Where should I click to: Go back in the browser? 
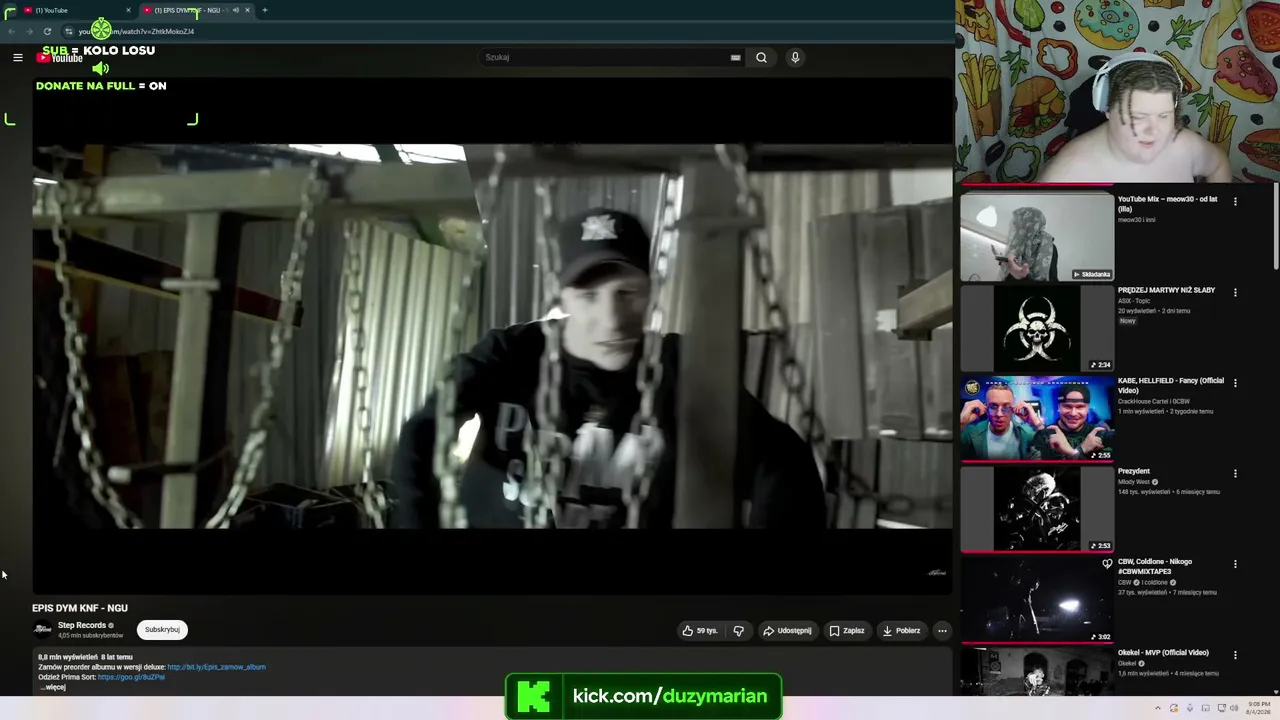[11, 31]
